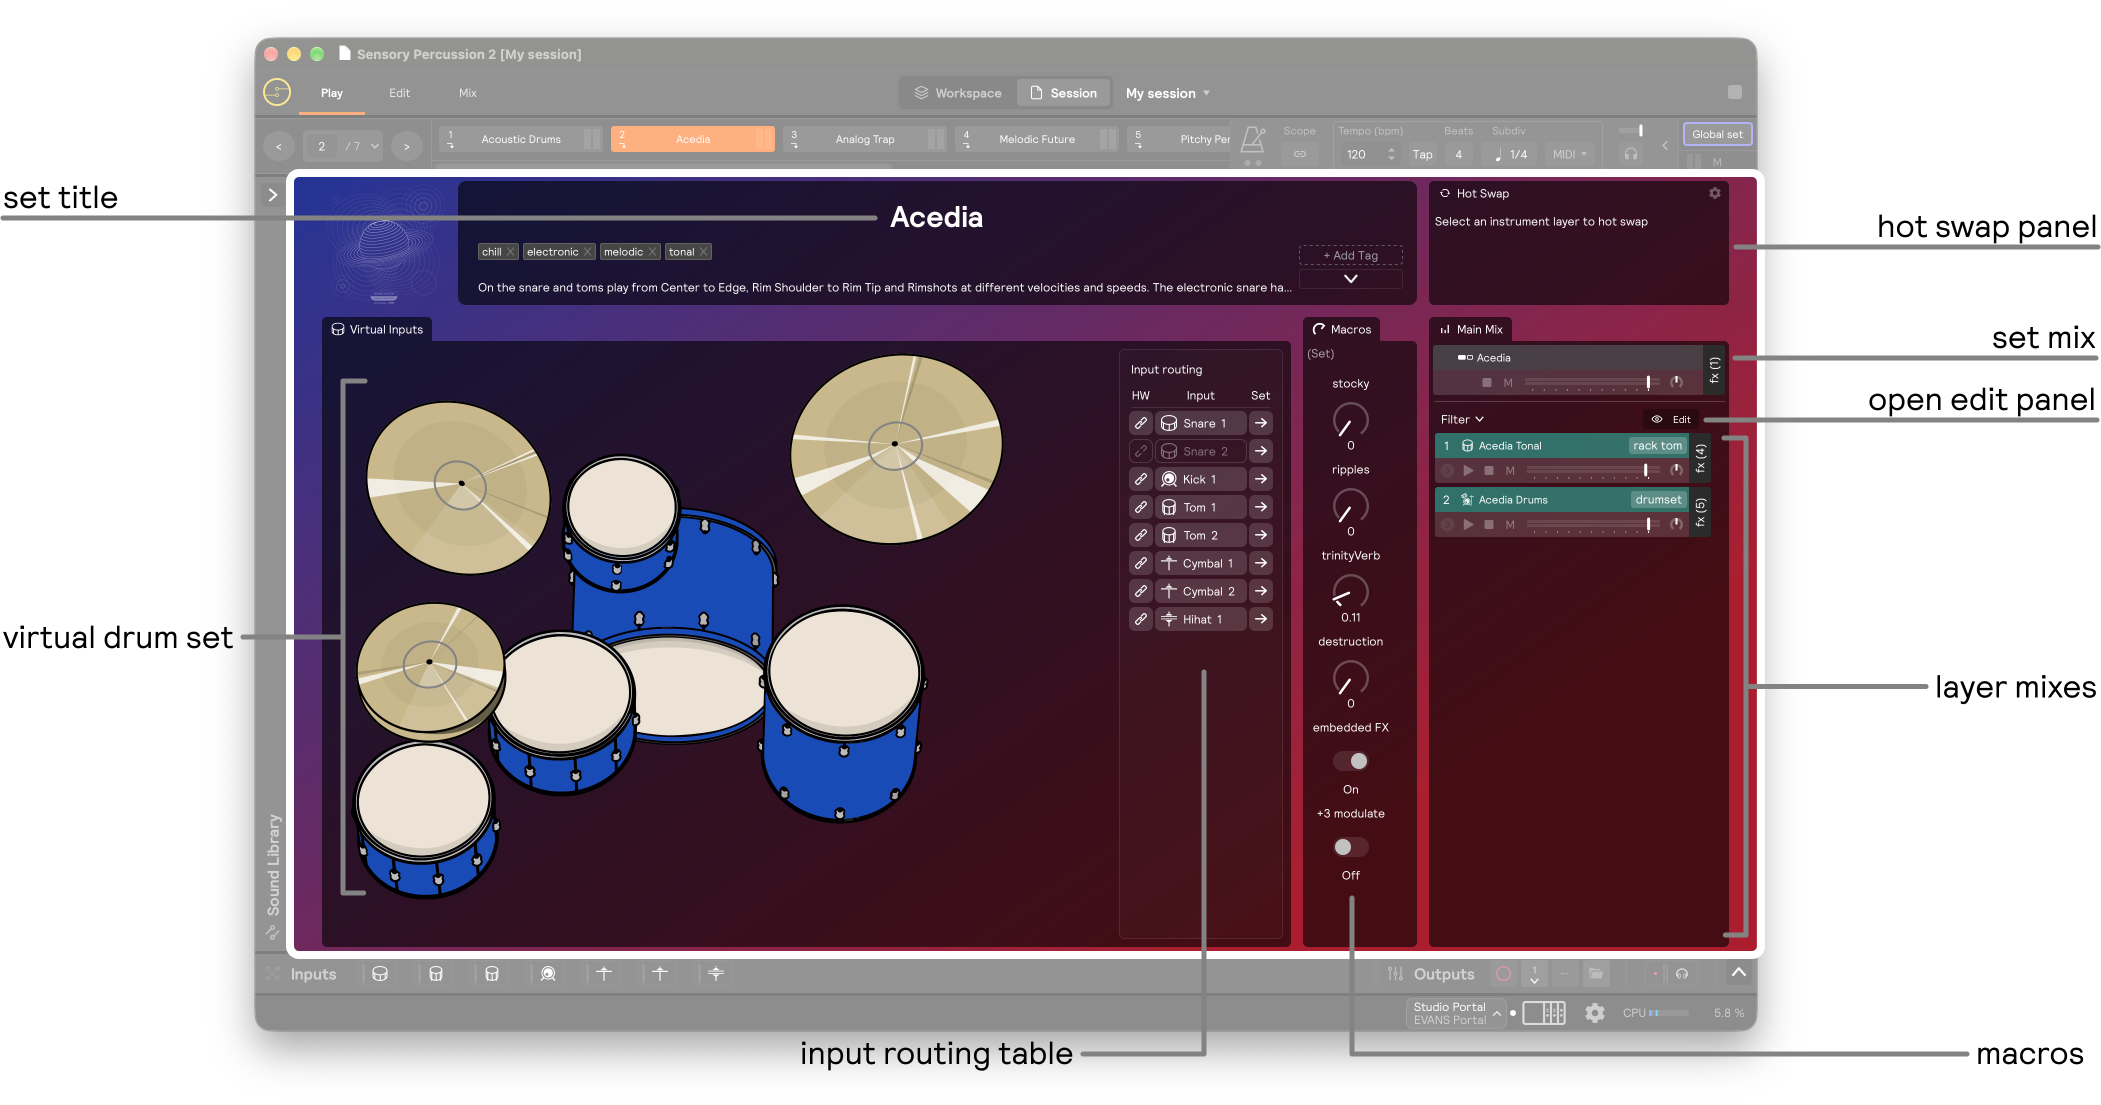
Task: Open the My session dropdown
Action: (x=1168, y=93)
